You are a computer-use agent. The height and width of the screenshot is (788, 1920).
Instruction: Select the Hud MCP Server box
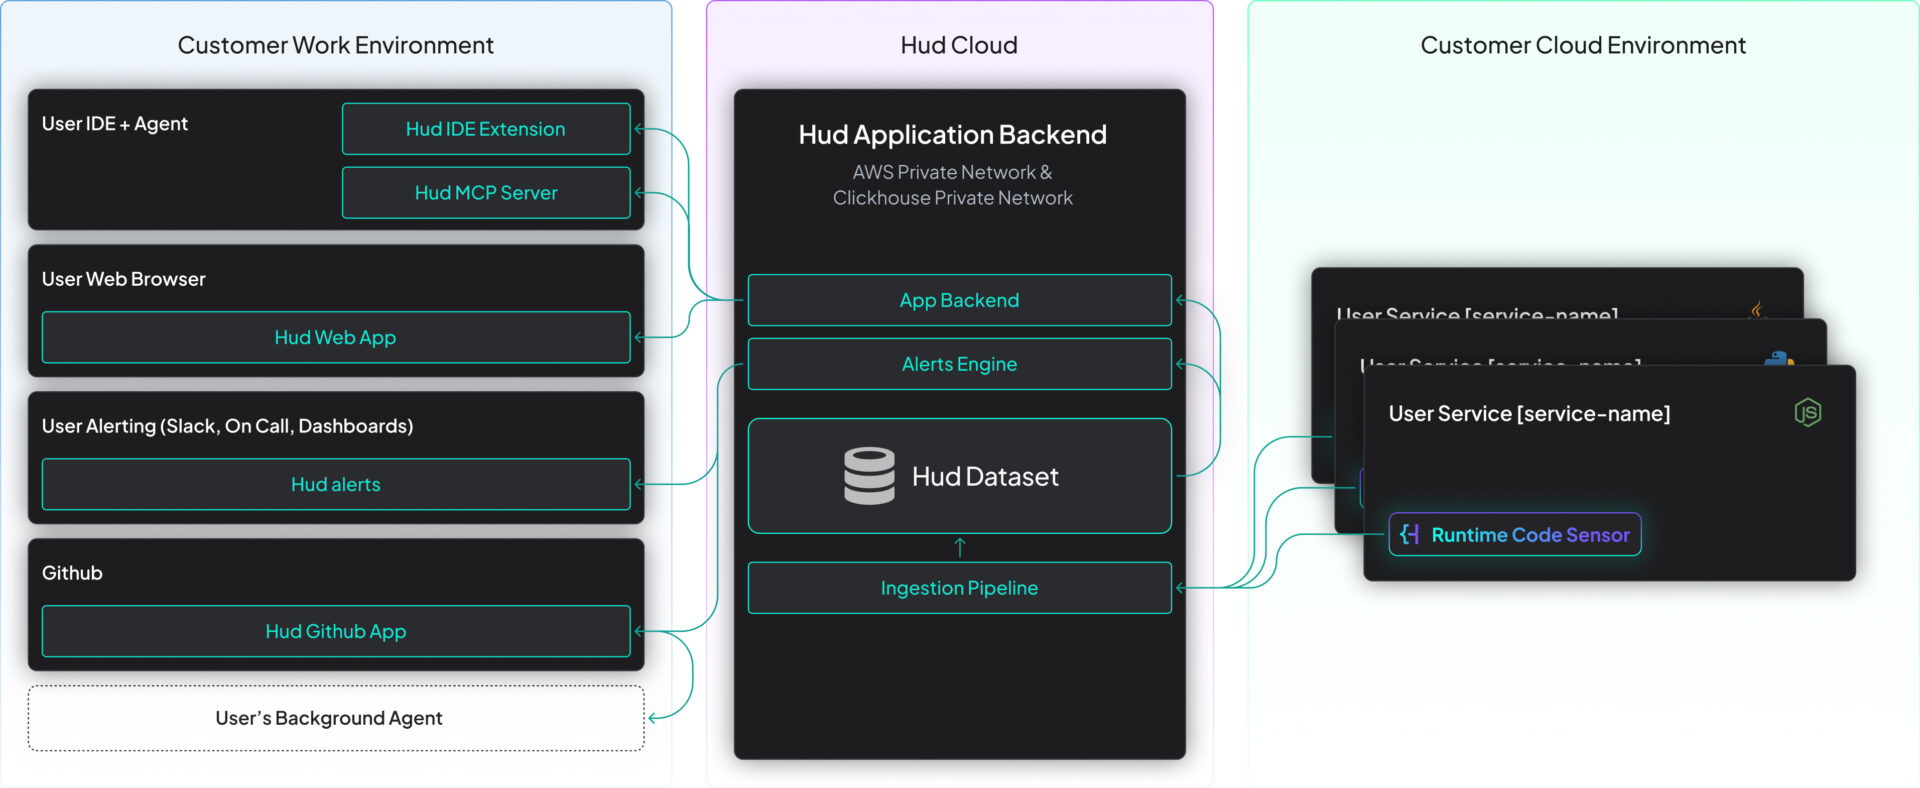486,193
